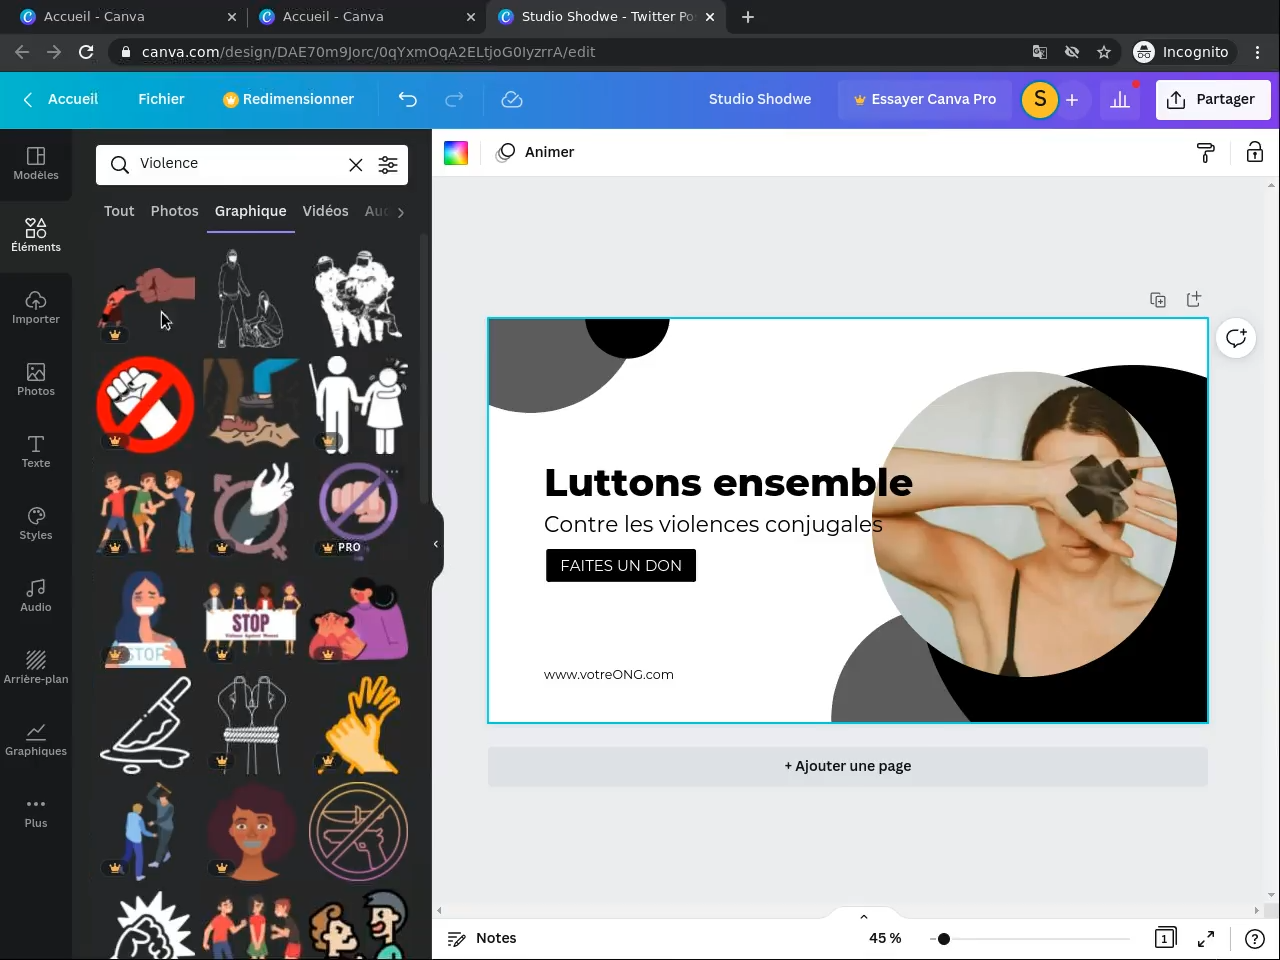Open the help question mark

[1254, 938]
